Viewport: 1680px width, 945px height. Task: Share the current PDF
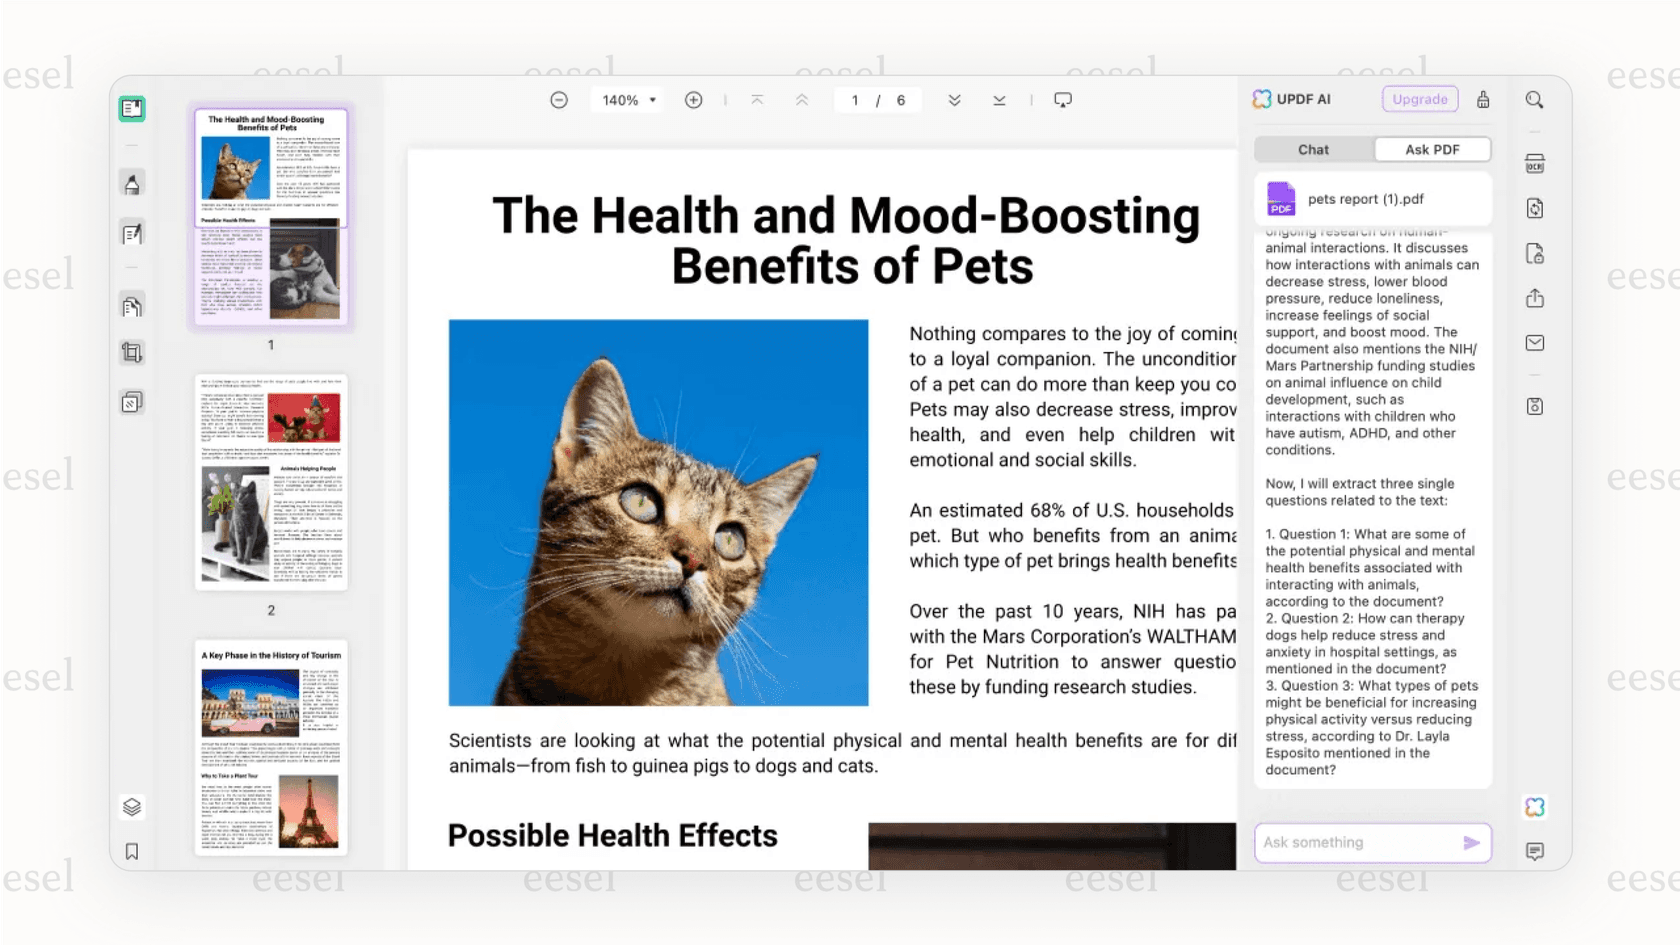point(1535,298)
